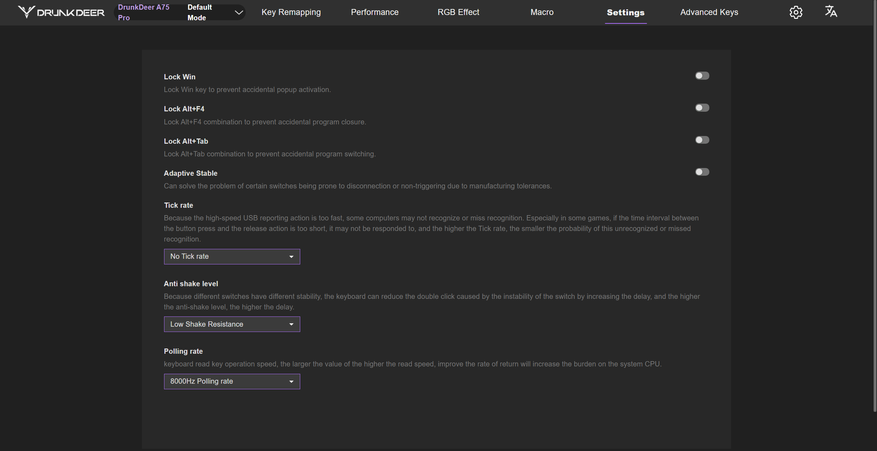Click the DRUNKDEER brand text
The image size is (877, 451).
[72, 12]
